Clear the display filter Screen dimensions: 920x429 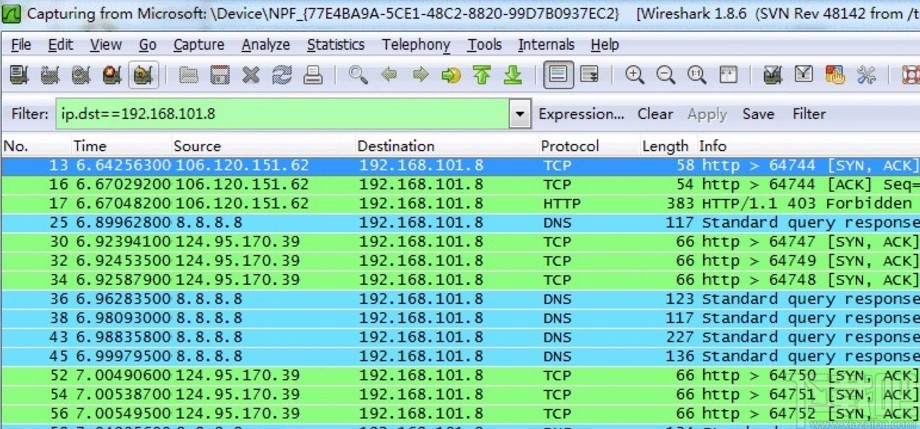click(655, 114)
